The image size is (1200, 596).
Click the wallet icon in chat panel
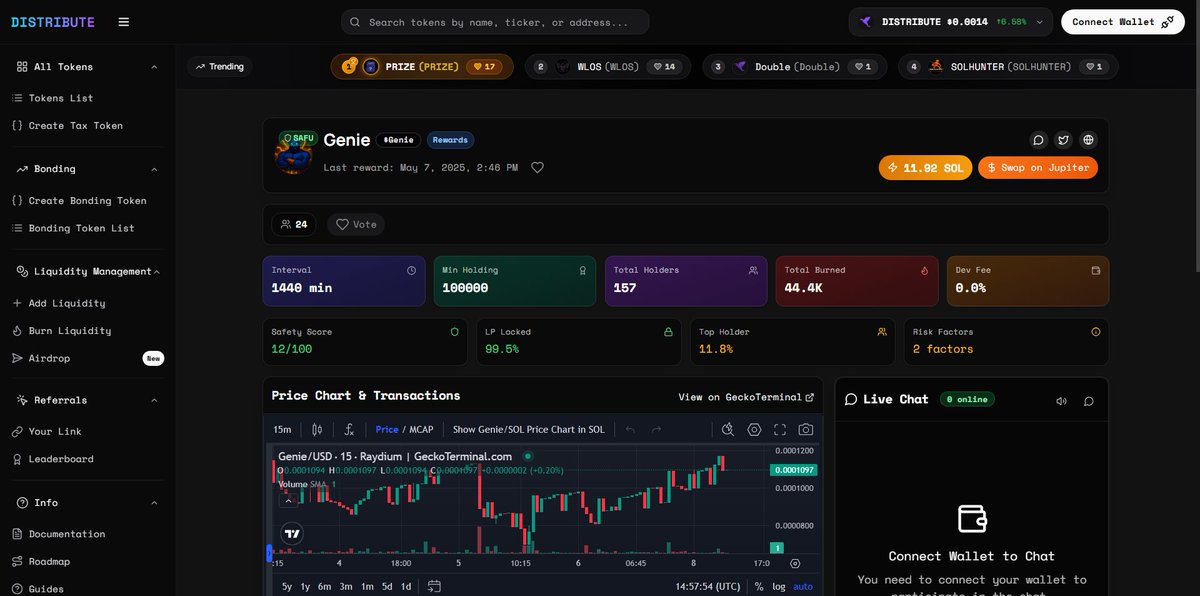pos(972,518)
